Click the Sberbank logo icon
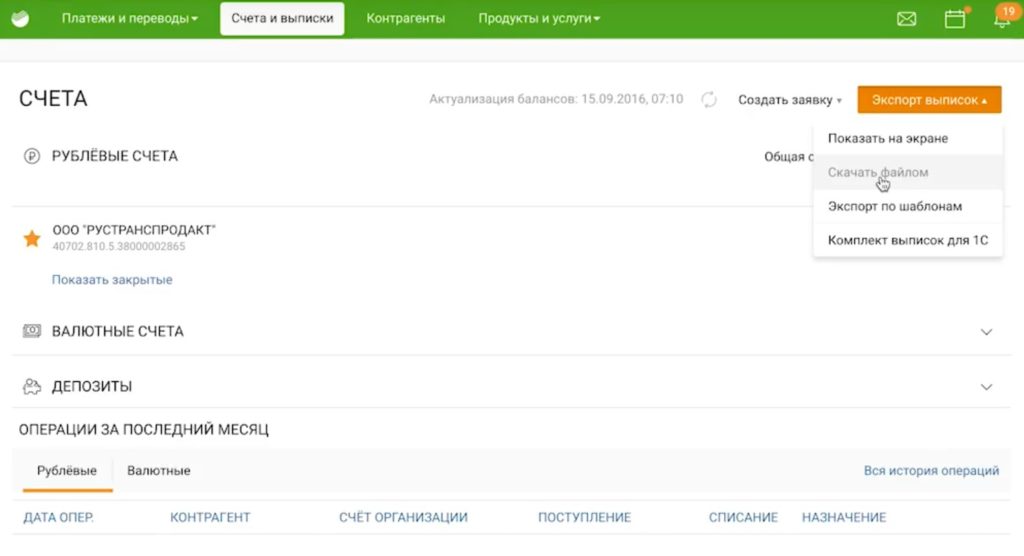Viewport: 1024px width, 556px height. click(x=20, y=18)
